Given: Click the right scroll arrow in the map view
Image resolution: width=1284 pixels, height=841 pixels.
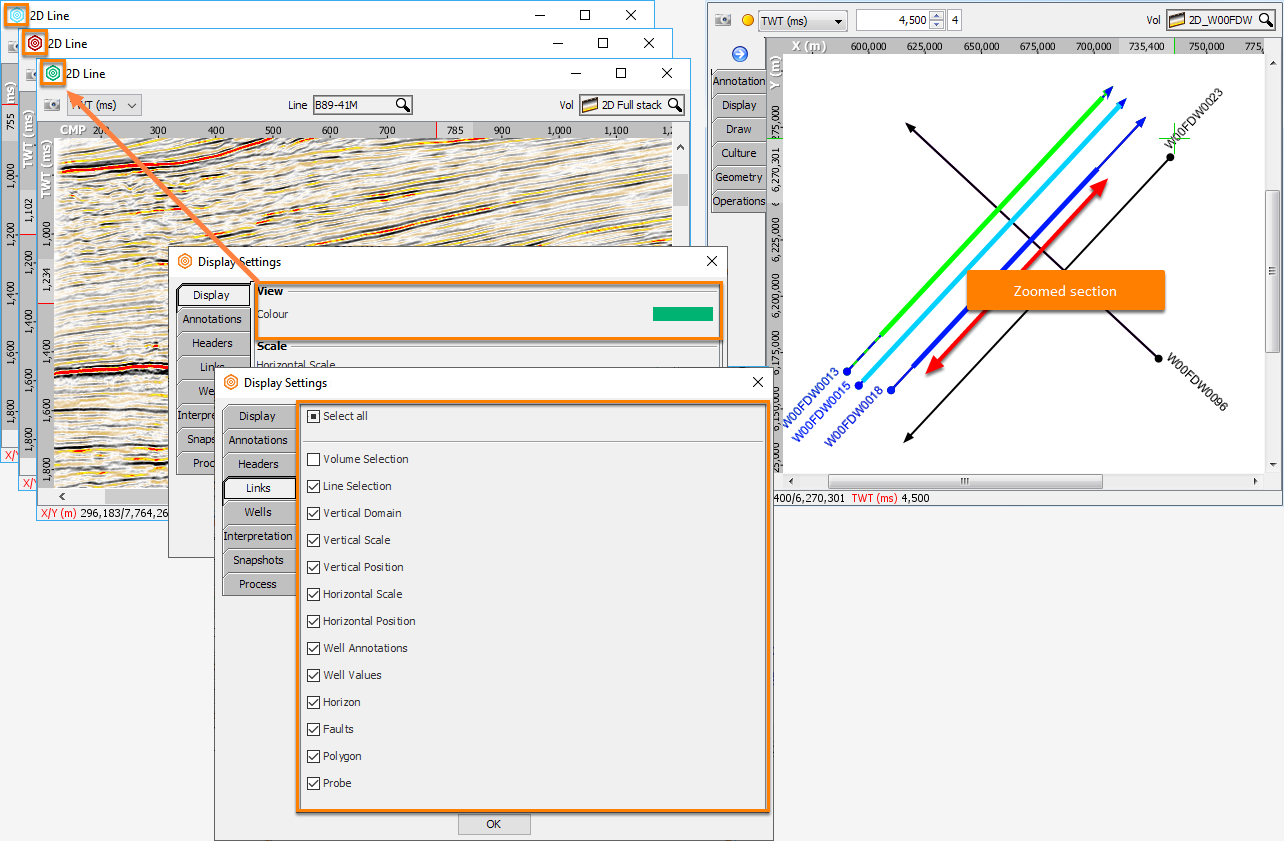Looking at the screenshot, I should coord(1257,481).
